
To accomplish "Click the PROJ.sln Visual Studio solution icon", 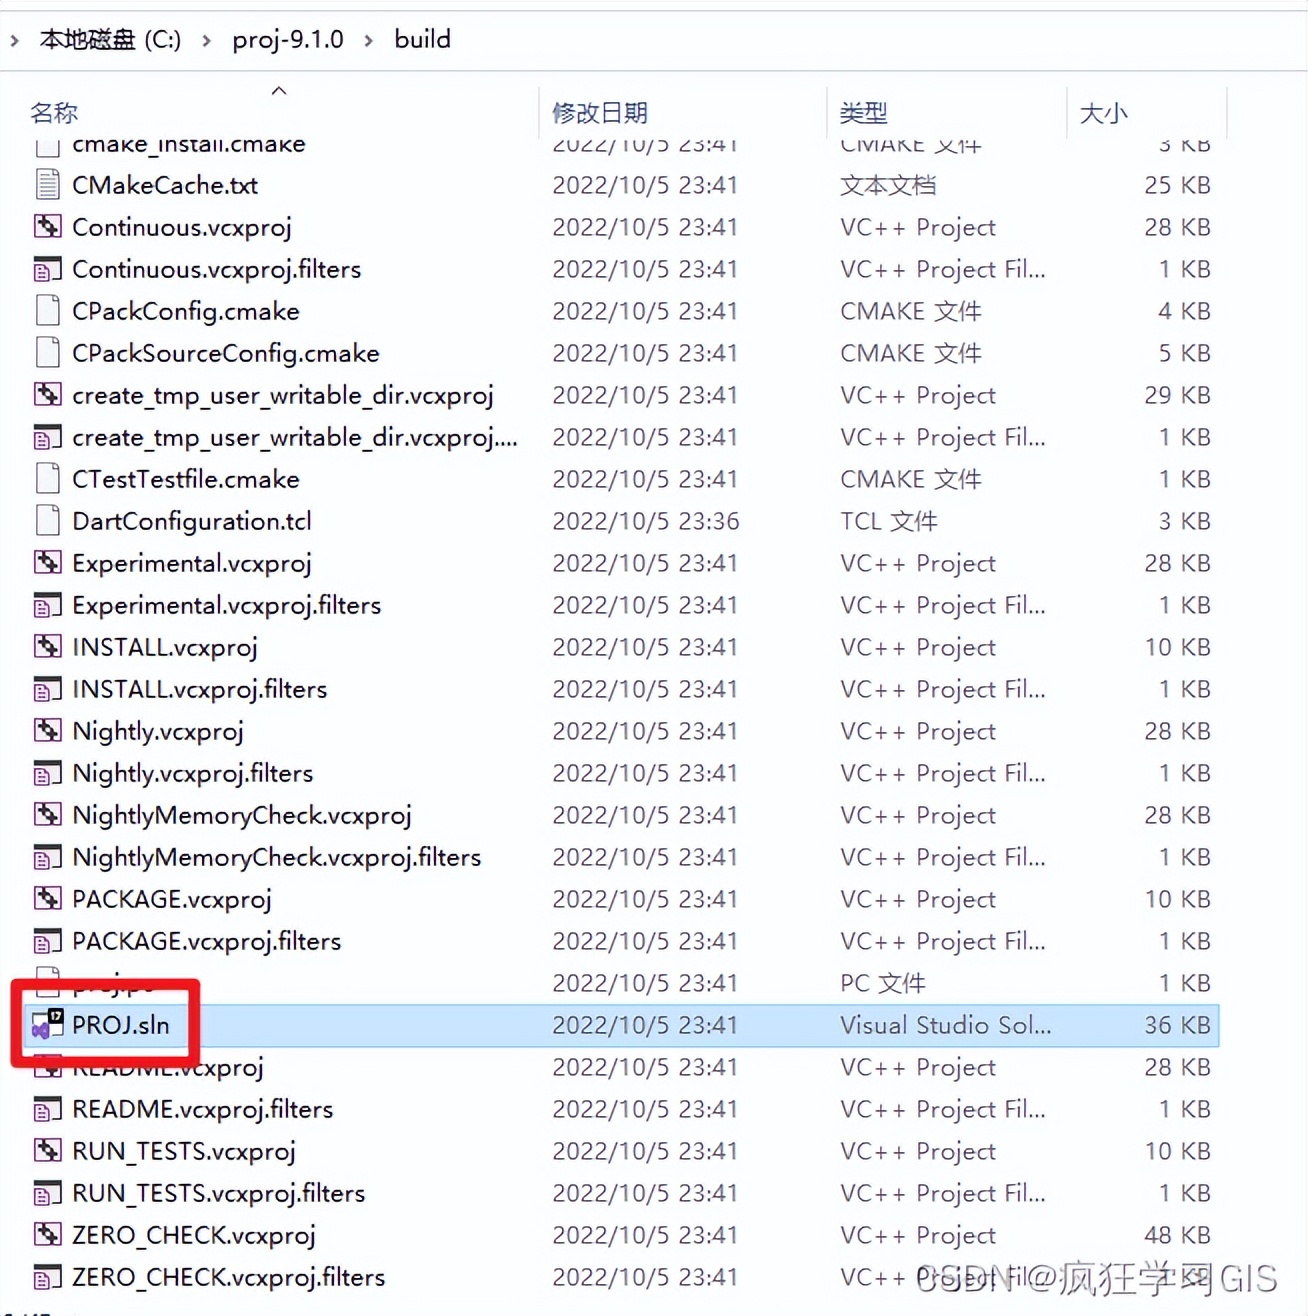I will click(47, 1025).
